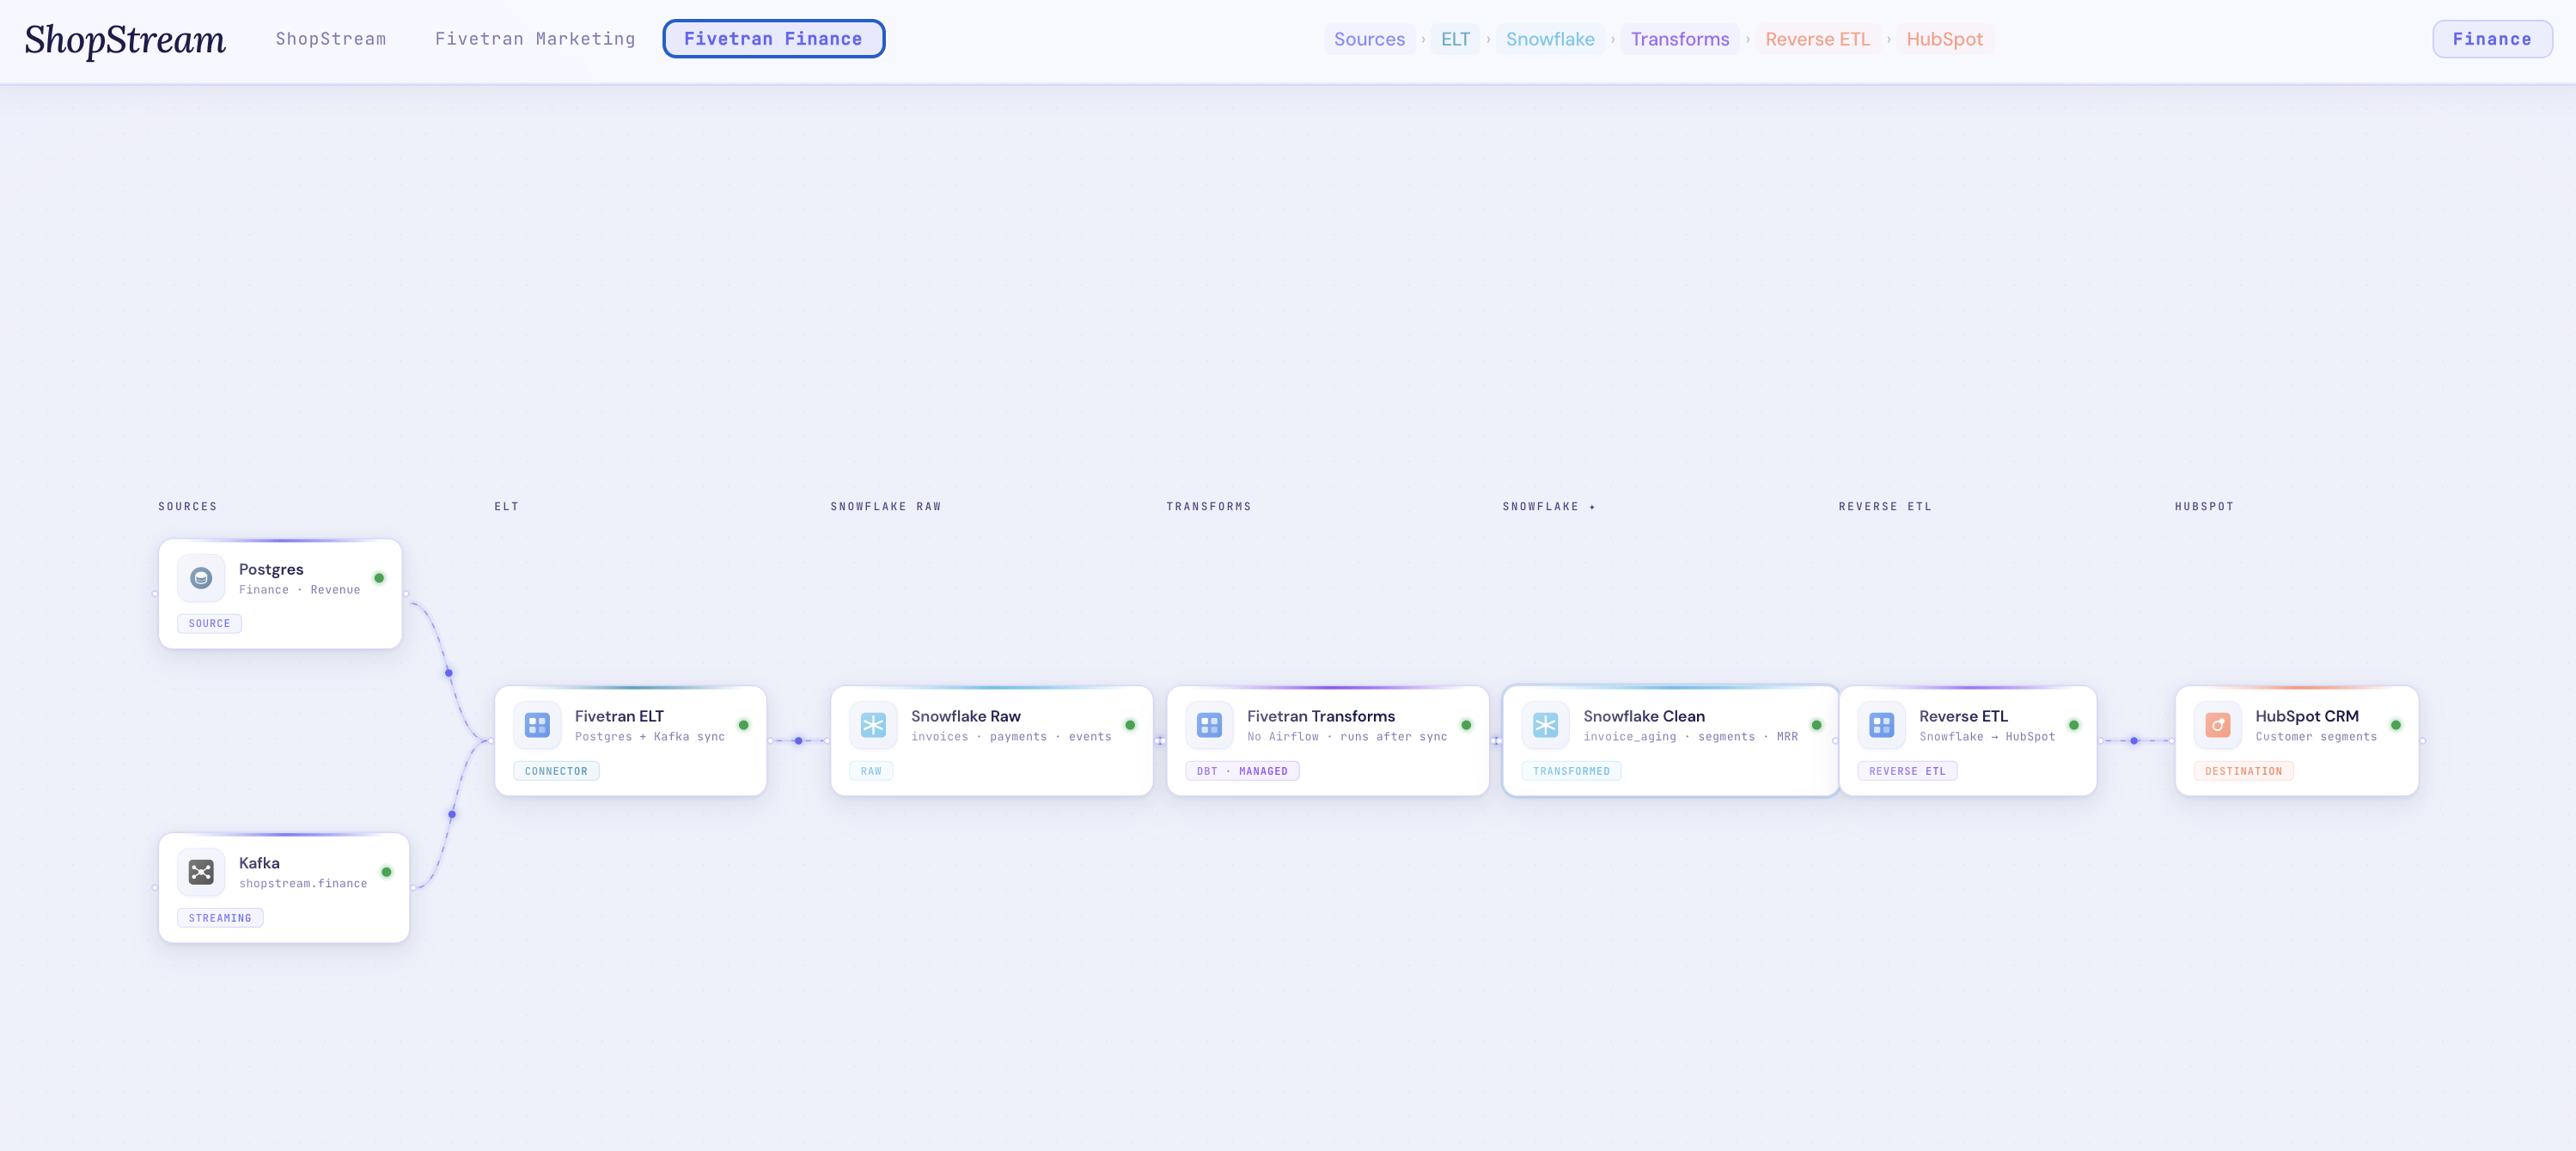Open the ShopStream tab

pos(331,39)
